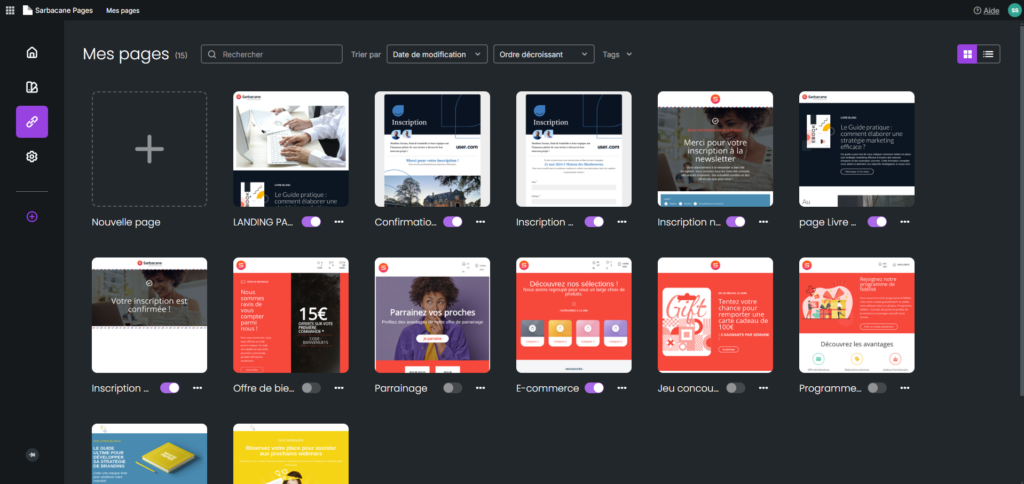This screenshot has width=1024, height=484.
Task: Expand the Tags filter
Action: pos(617,54)
